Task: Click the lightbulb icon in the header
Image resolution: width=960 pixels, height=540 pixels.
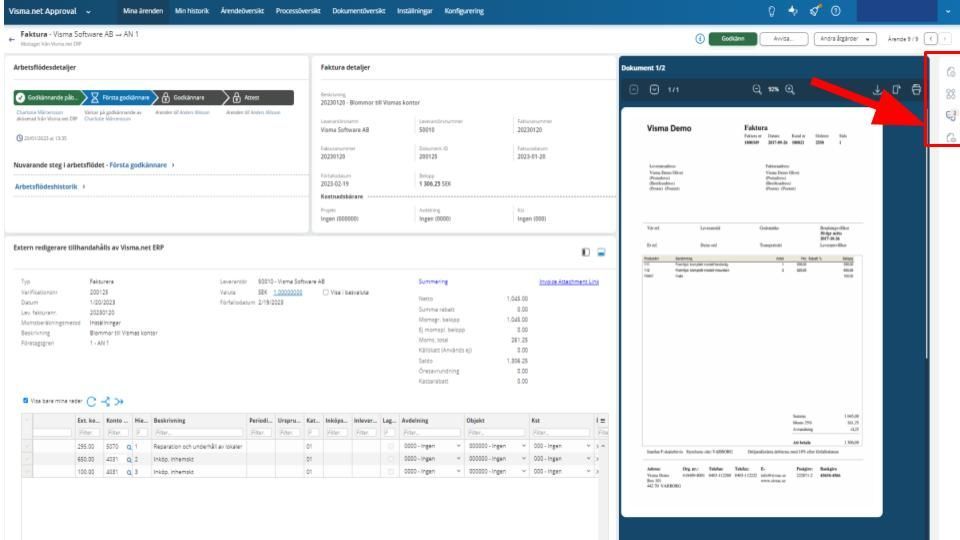Action: (769, 10)
